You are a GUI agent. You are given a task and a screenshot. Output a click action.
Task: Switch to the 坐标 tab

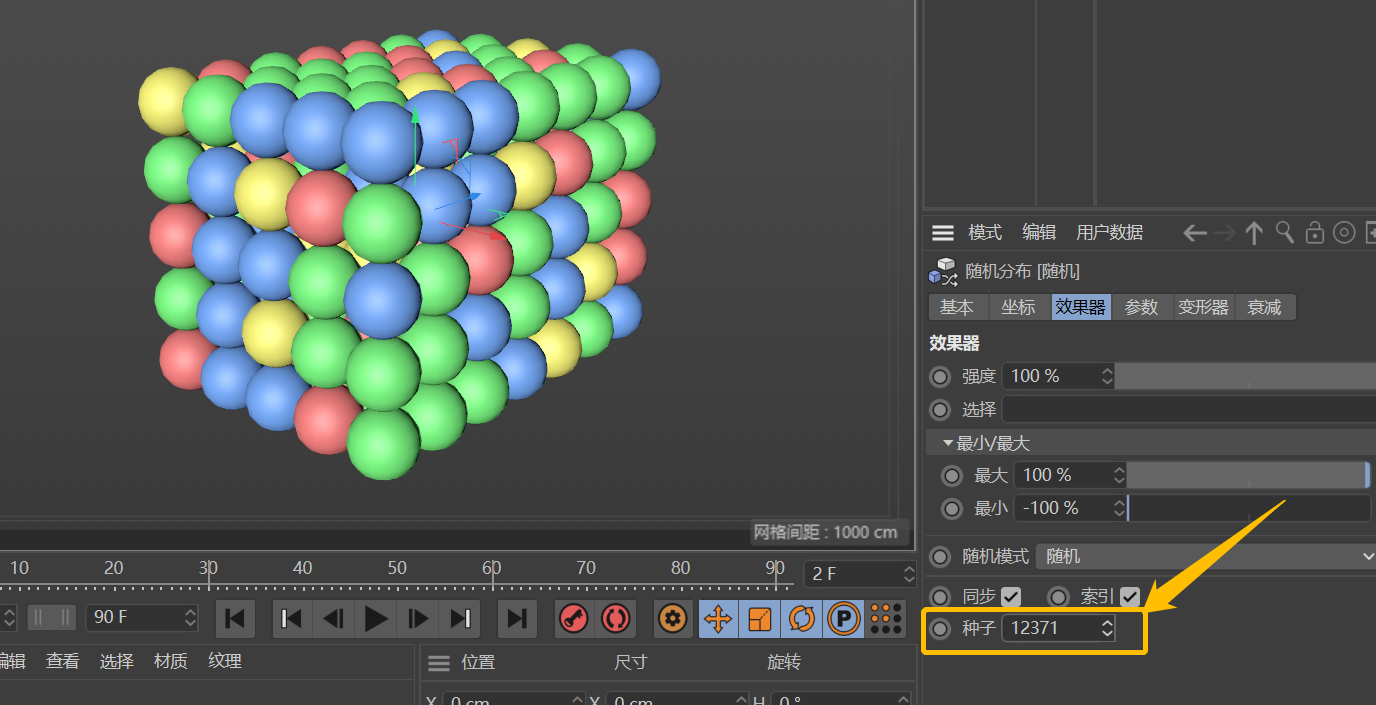[x=1019, y=307]
